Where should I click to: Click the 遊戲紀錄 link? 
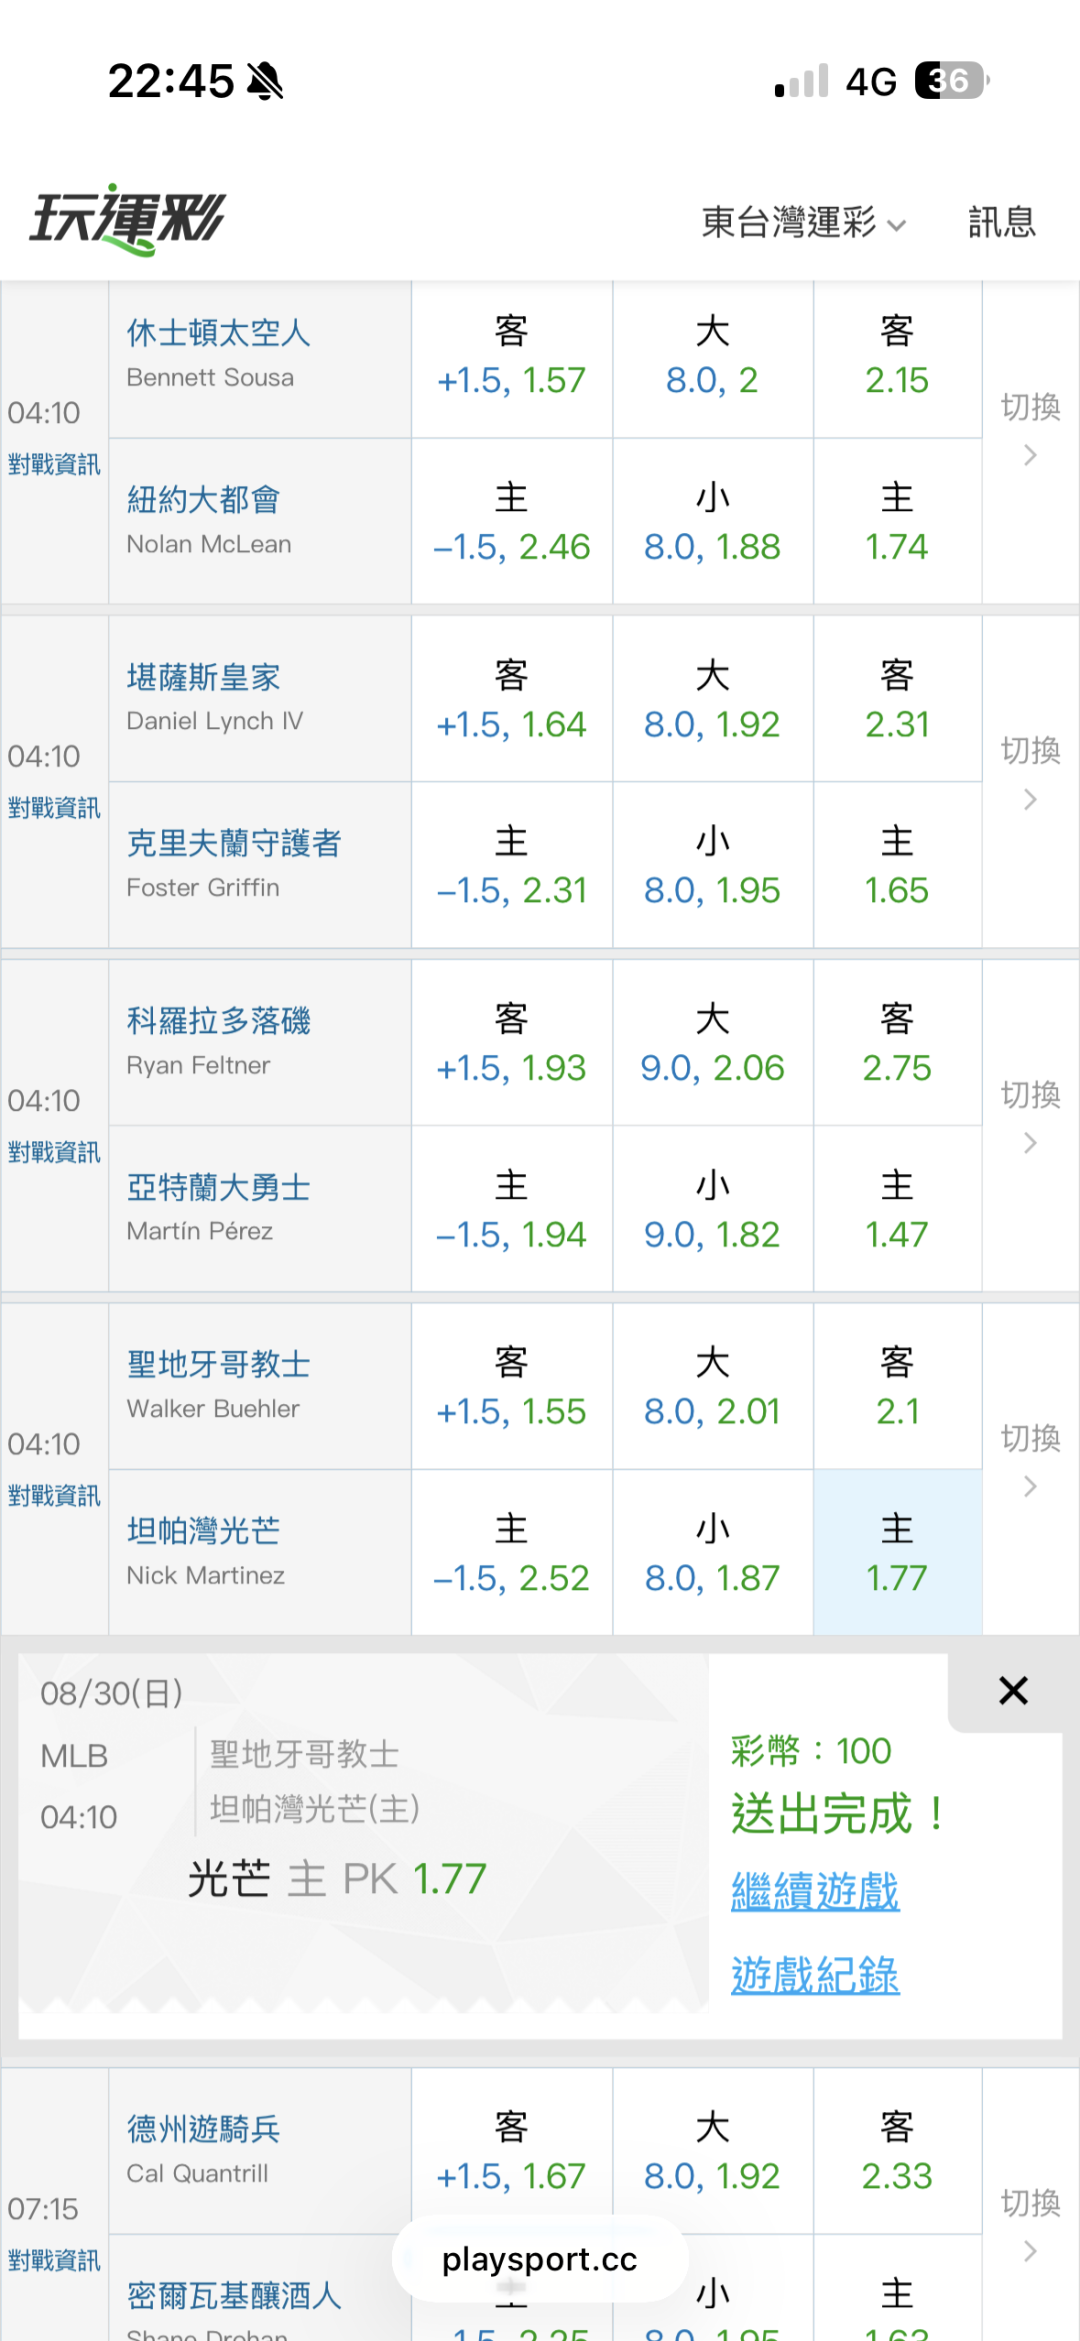[x=815, y=1975]
